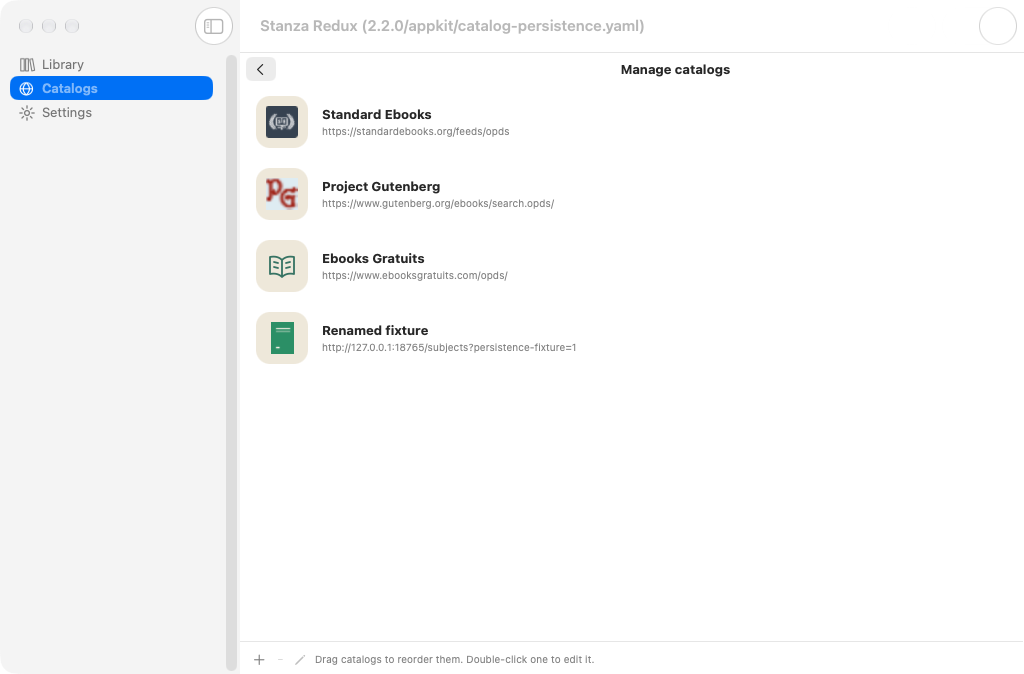
Task: Open the Library section
Action: point(111,64)
